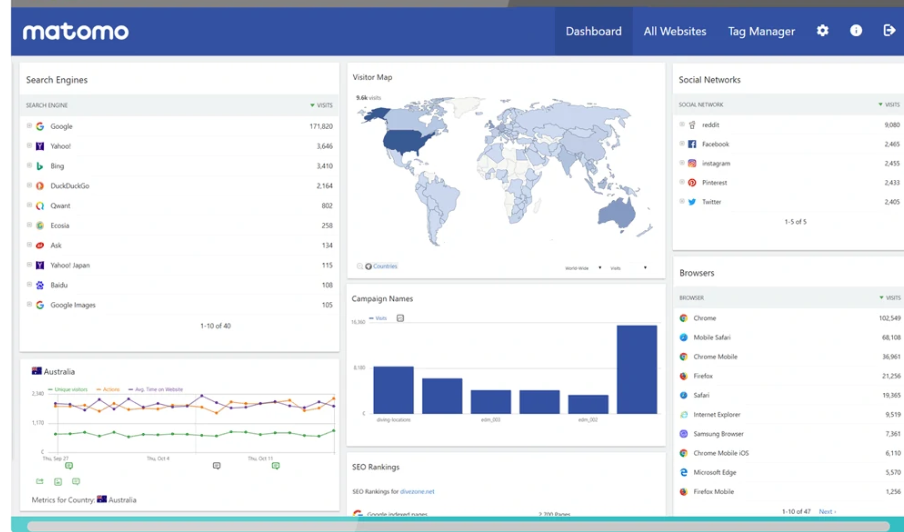This screenshot has height=532, width=904.
Task: Expand the Yahoo! Japan row
Action: click(29, 265)
